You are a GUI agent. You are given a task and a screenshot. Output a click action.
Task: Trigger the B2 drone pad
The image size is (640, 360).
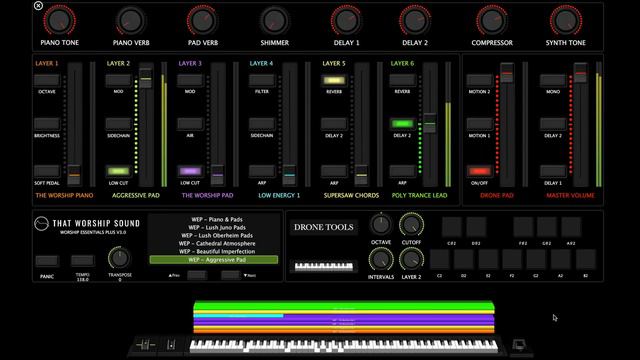[x=585, y=260]
